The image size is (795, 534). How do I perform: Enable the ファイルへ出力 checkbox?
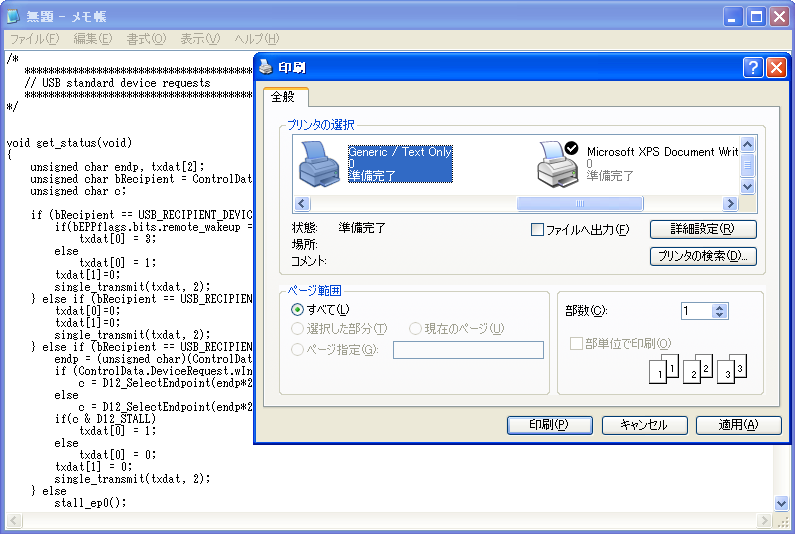(537, 230)
